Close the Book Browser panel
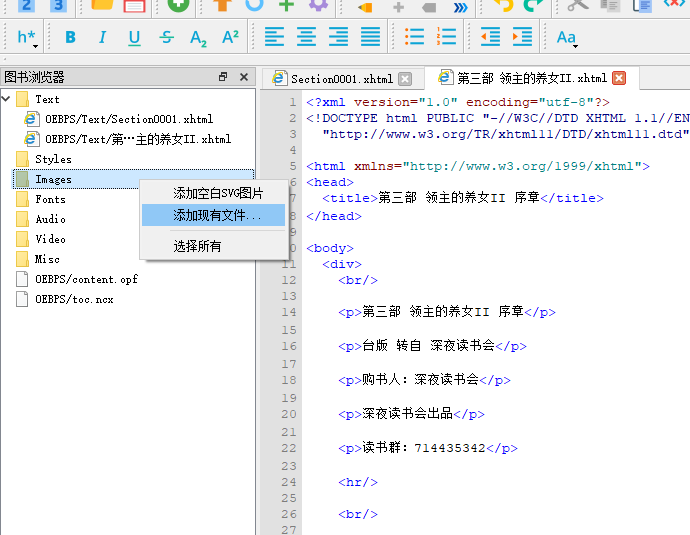 (x=244, y=77)
